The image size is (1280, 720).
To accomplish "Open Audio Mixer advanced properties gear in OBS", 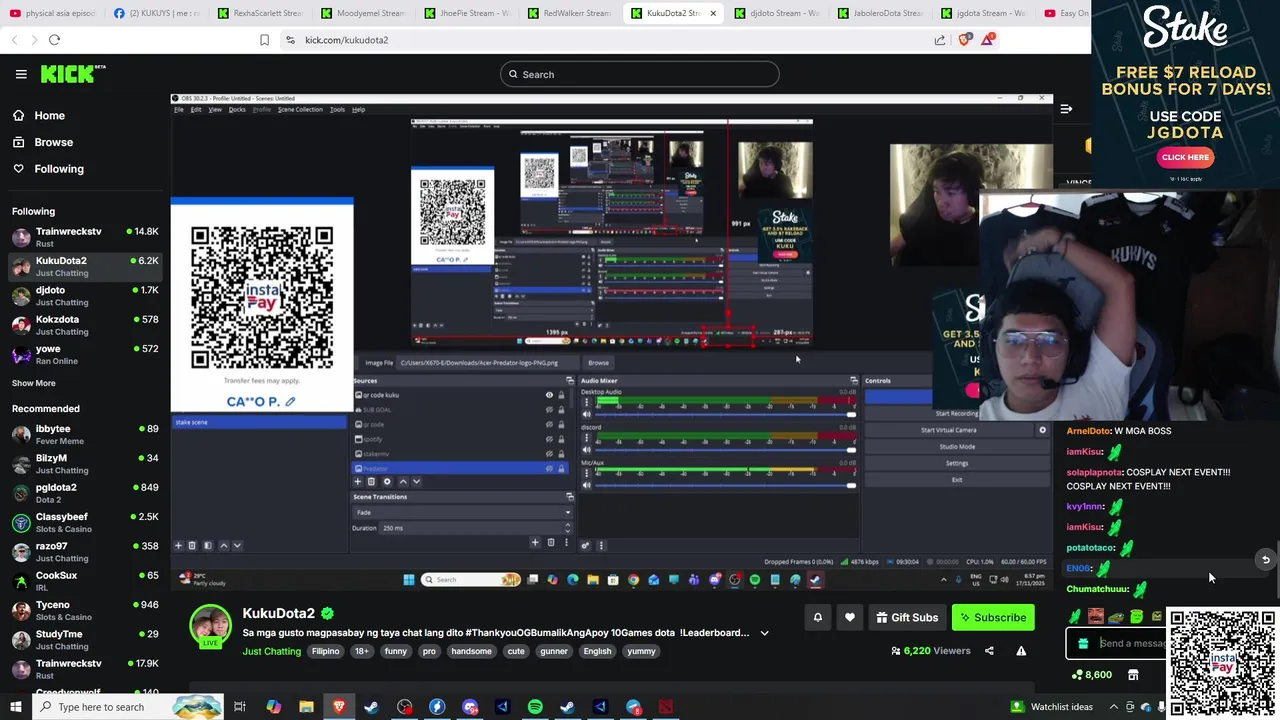I will pos(586,545).
